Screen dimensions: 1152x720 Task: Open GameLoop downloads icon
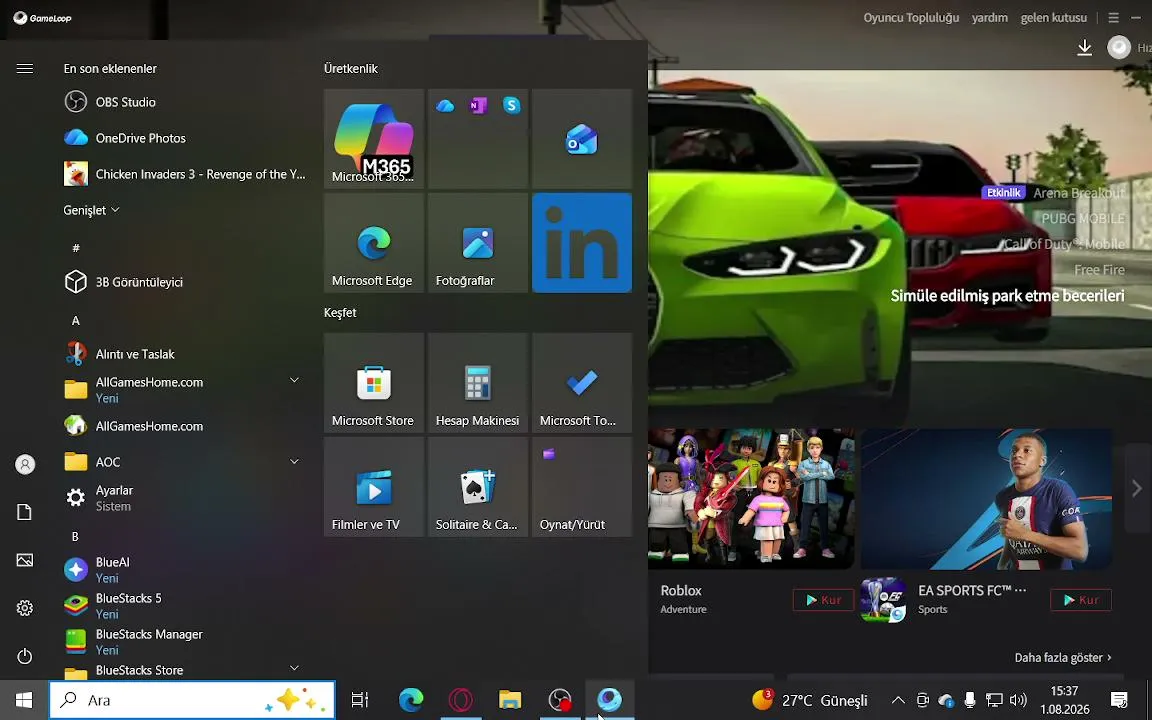(x=1084, y=48)
